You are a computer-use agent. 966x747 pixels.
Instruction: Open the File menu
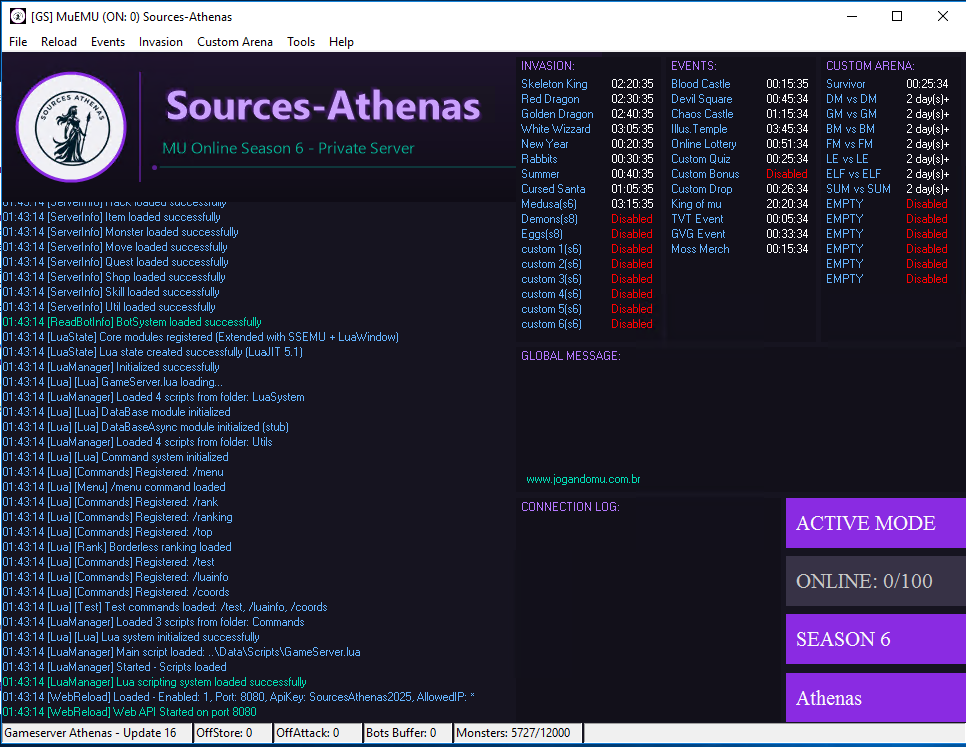coord(17,42)
